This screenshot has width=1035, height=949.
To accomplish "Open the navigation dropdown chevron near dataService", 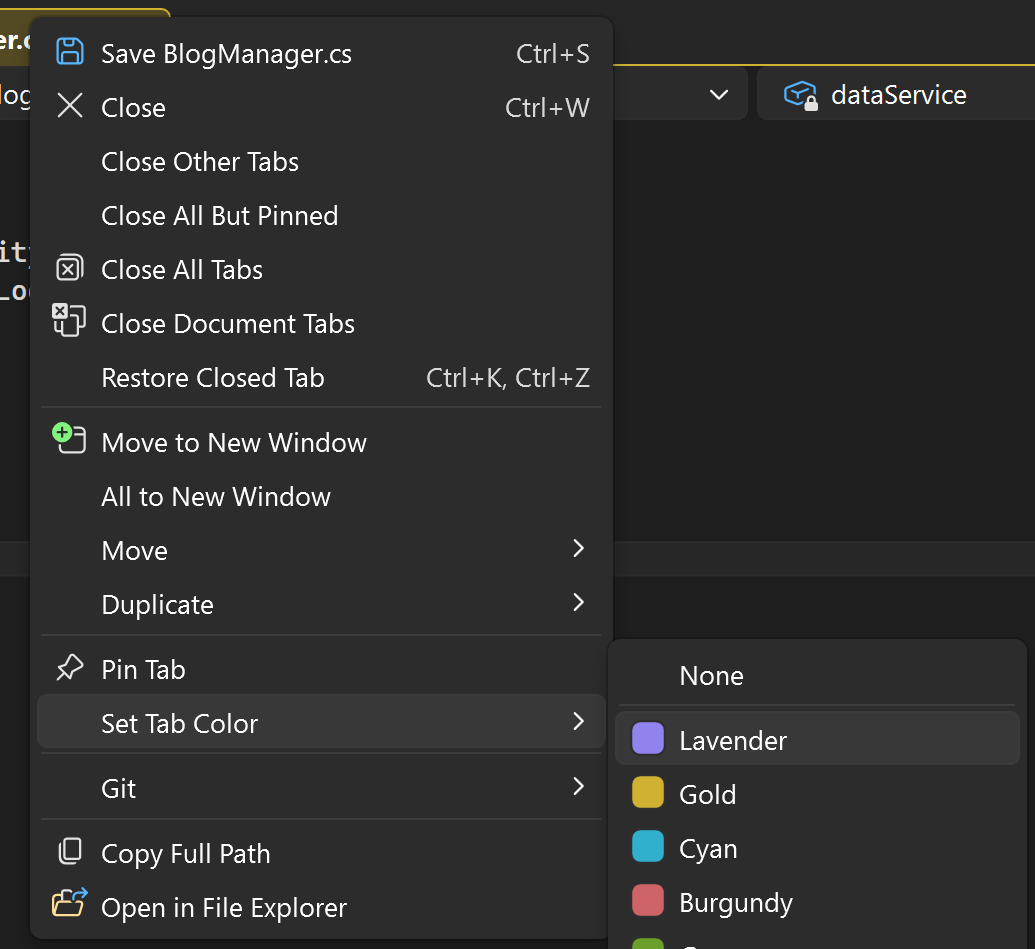I will click(x=719, y=93).
